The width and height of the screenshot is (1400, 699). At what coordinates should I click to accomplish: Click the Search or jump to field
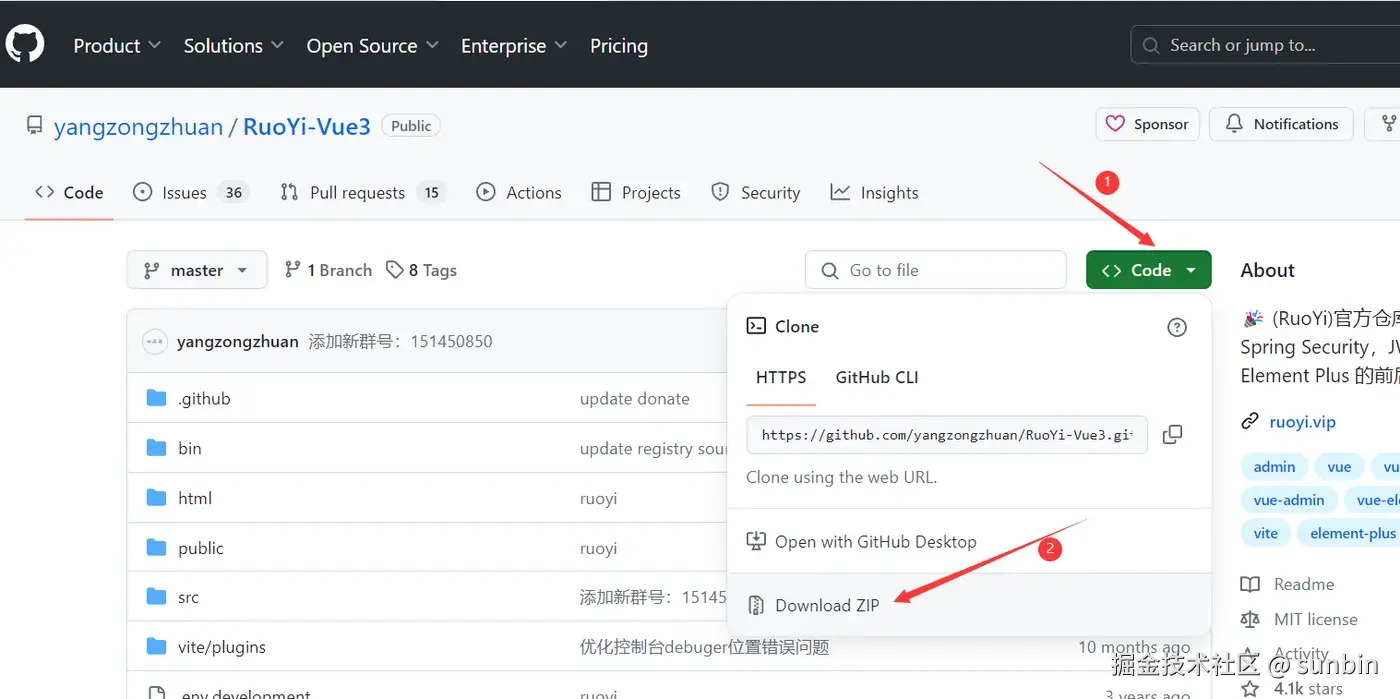click(x=1265, y=45)
